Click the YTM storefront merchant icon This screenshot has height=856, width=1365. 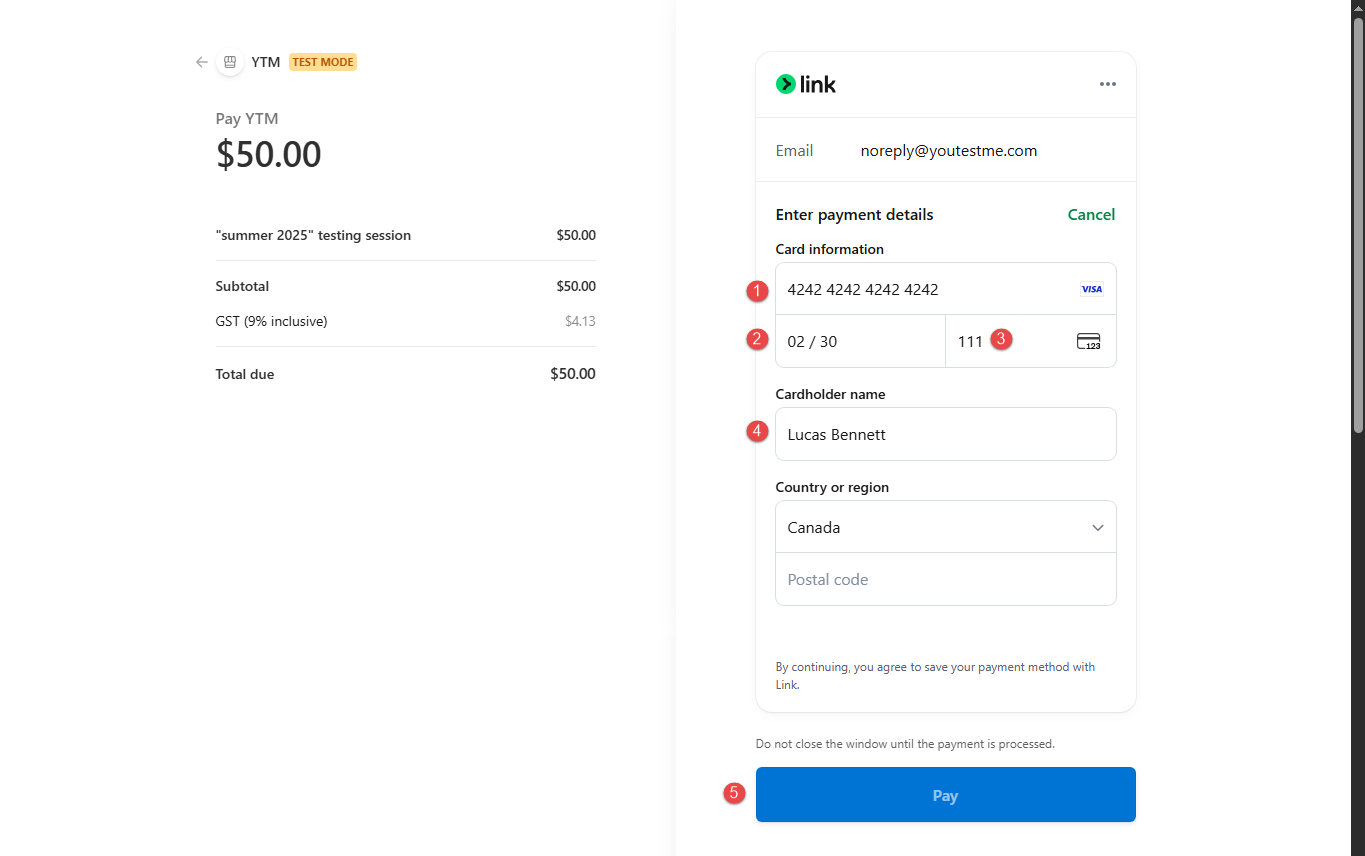click(x=230, y=62)
